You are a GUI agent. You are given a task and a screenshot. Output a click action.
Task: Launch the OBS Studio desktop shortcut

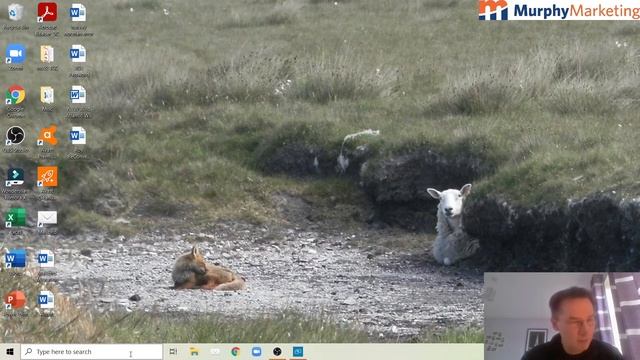[x=16, y=136]
